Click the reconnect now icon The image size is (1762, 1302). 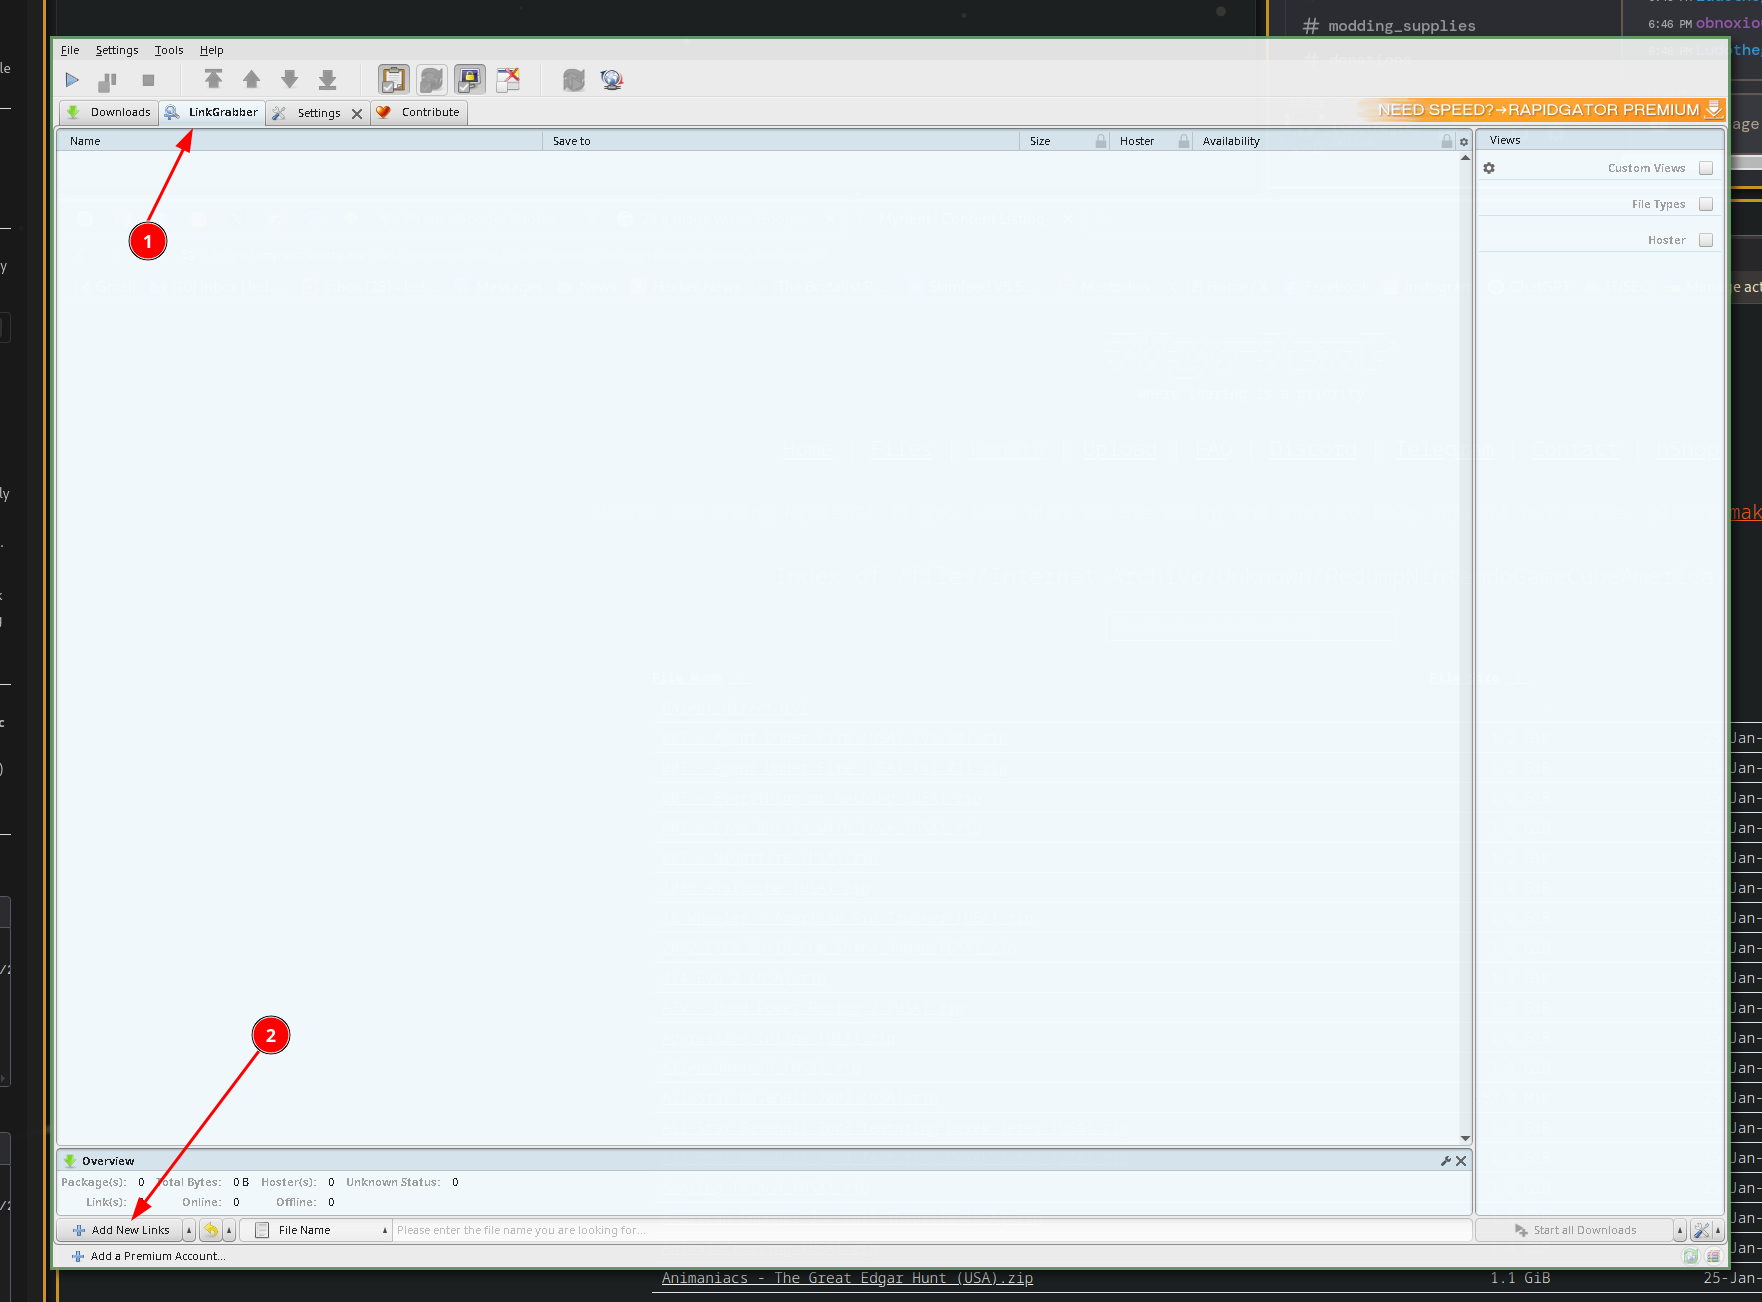coord(573,80)
